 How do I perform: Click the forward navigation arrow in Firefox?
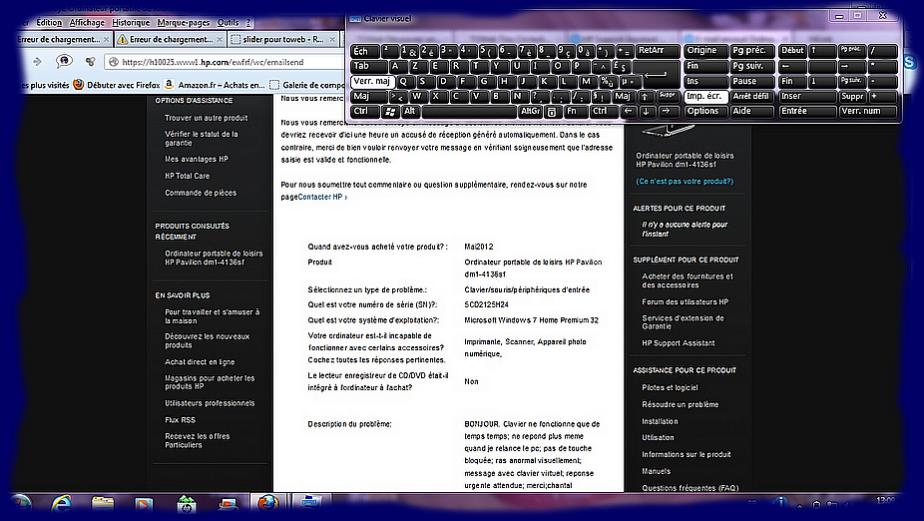click(x=37, y=61)
